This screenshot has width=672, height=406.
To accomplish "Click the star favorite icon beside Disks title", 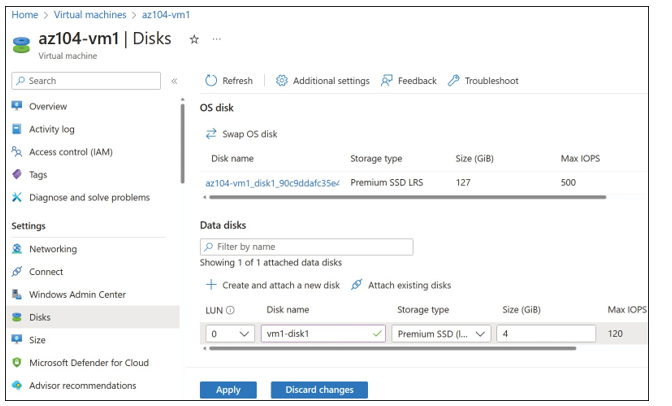I will [x=194, y=39].
